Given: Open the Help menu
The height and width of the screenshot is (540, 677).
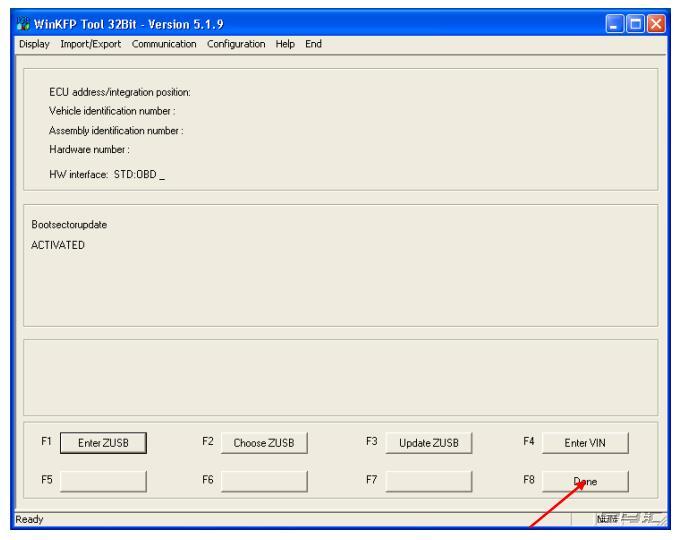Looking at the screenshot, I should tap(285, 44).
